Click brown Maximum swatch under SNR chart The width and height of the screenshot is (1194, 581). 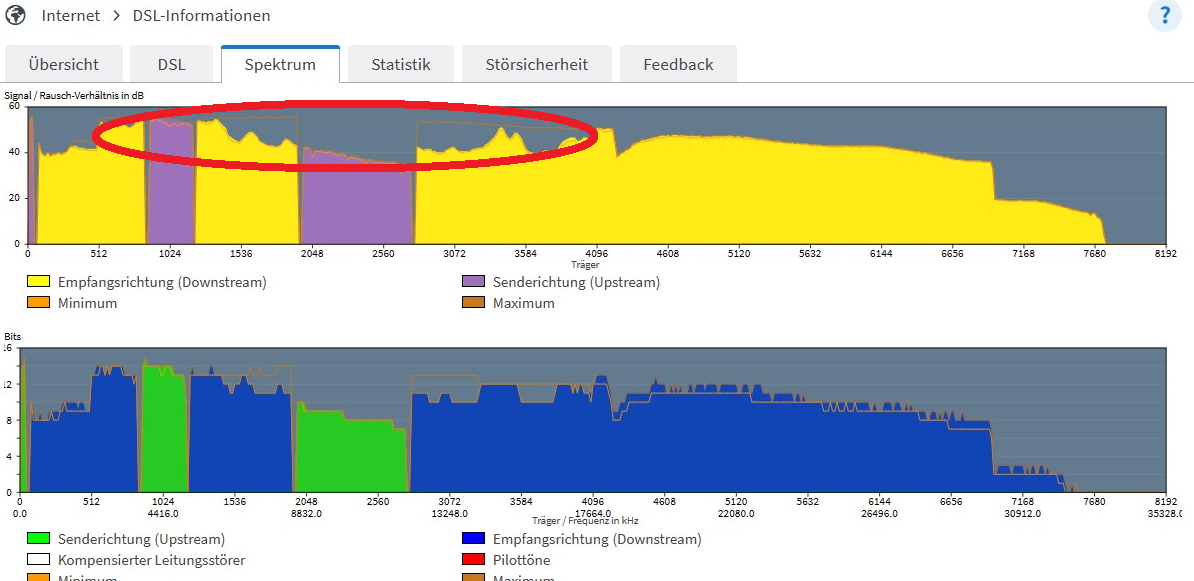474,303
